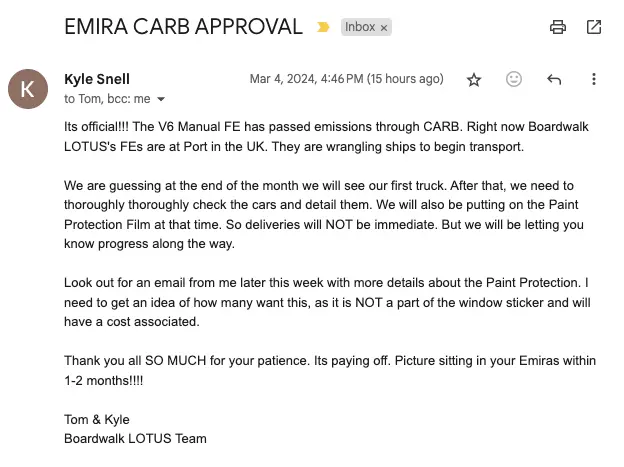Click the 'to Tom, bcc: me' text

pyautogui.click(x=107, y=99)
